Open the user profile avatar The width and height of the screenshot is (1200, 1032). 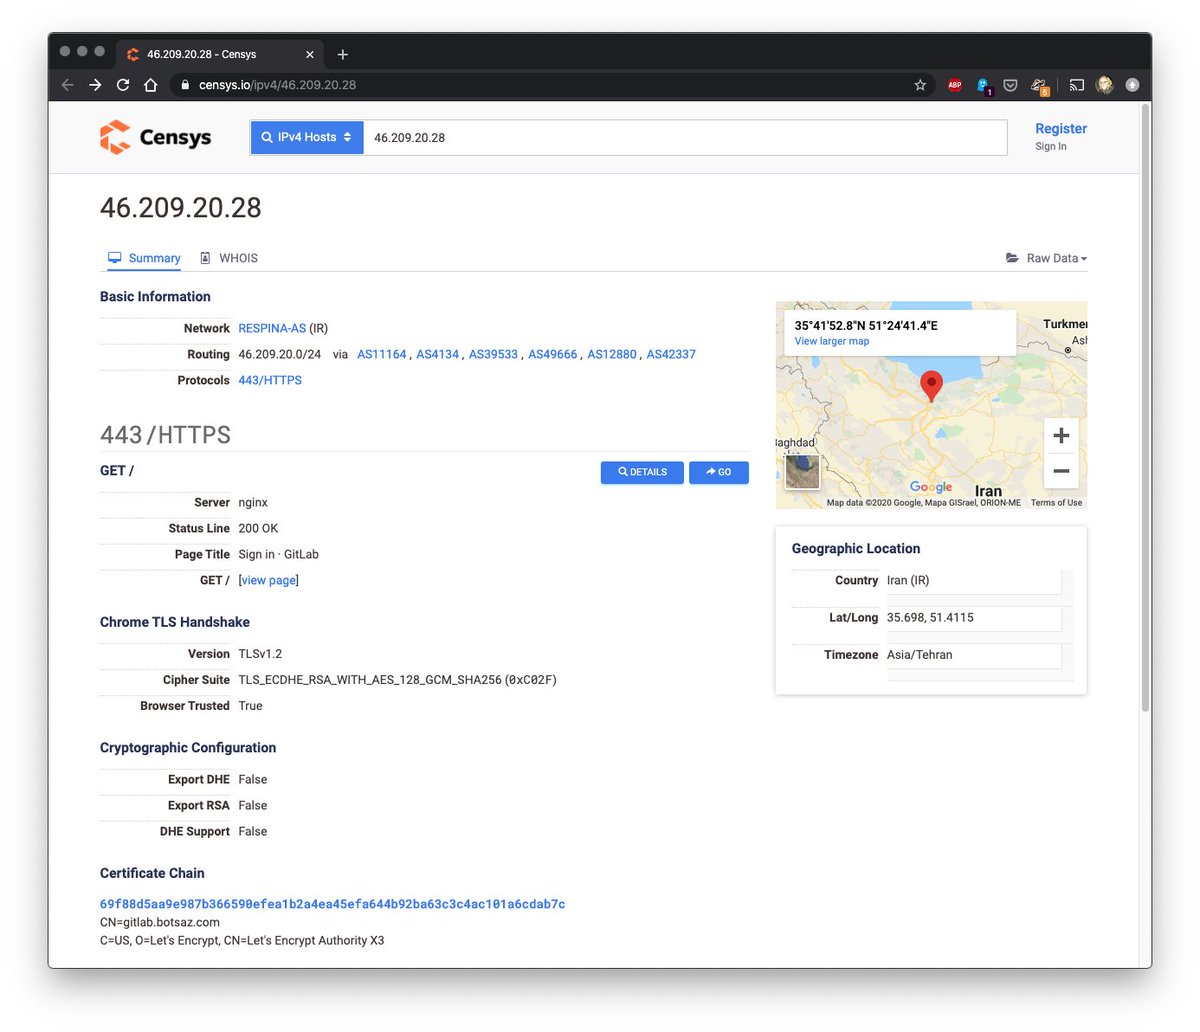pyautogui.click(x=1105, y=85)
